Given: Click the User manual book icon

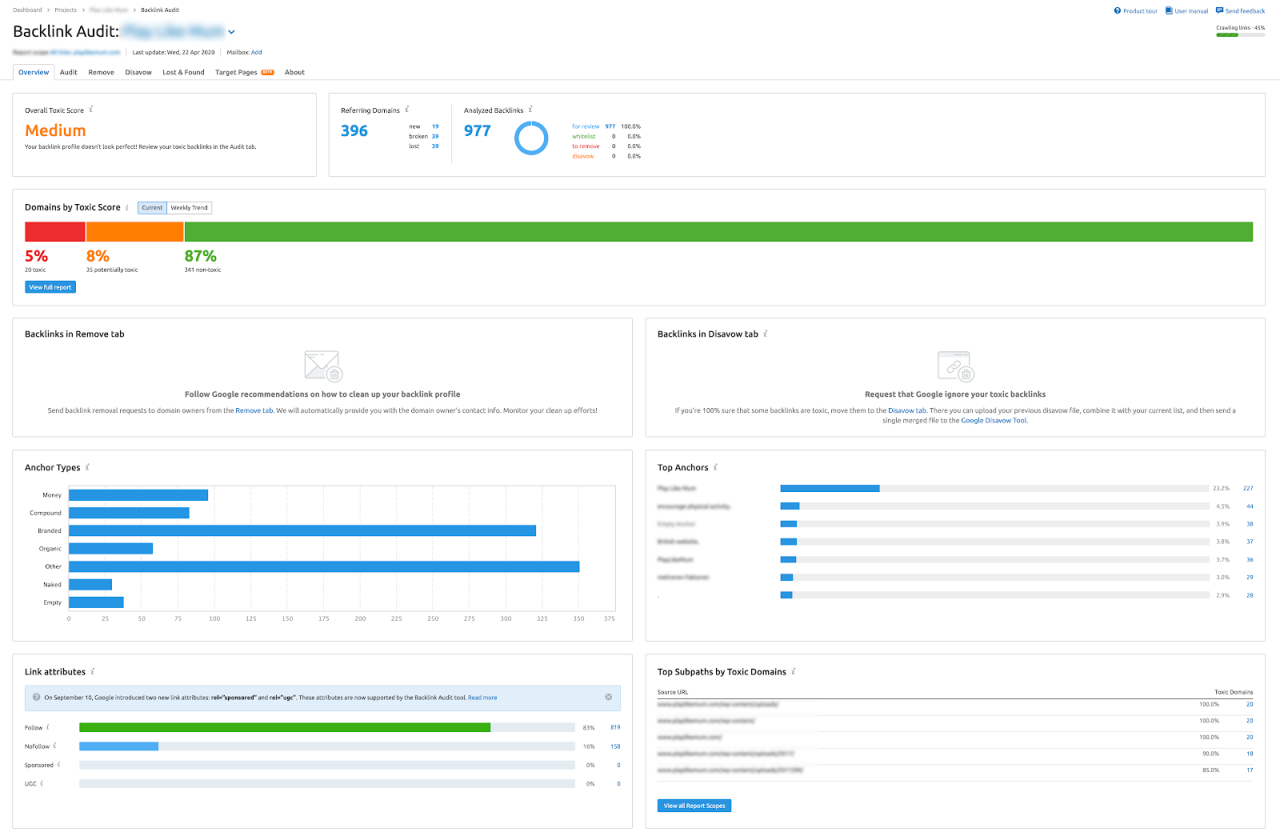Looking at the screenshot, I should pyautogui.click(x=1169, y=11).
